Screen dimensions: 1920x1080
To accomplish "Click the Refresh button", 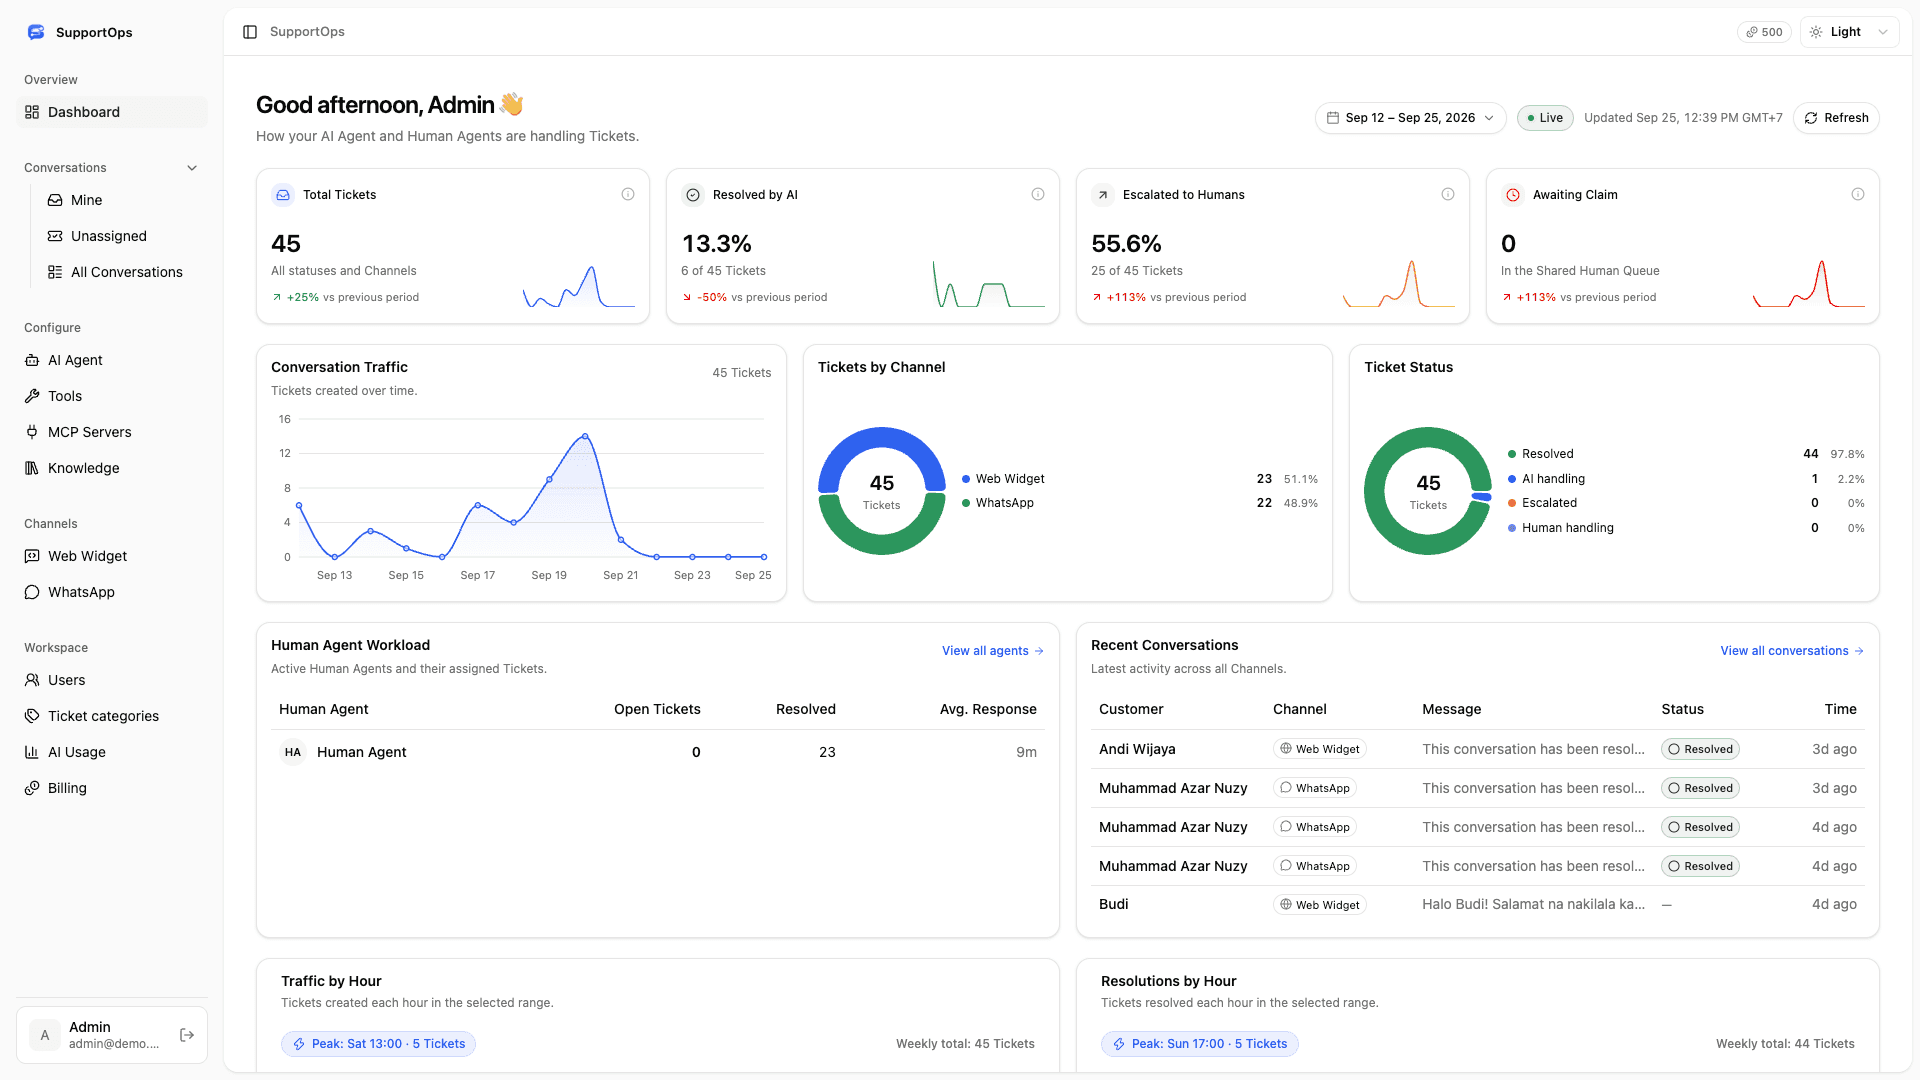I will [x=1836, y=118].
